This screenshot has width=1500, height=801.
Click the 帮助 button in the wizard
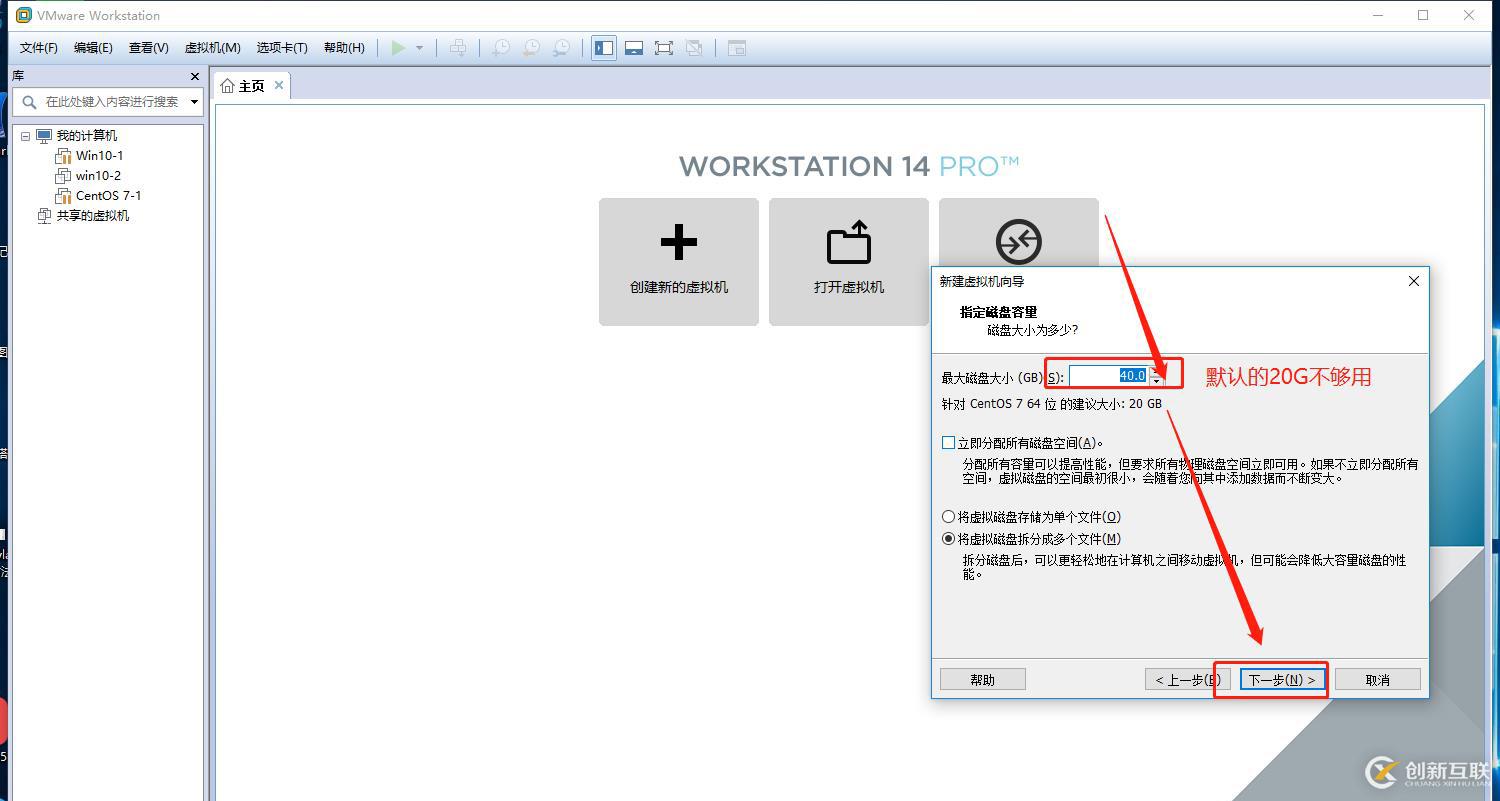coord(983,679)
